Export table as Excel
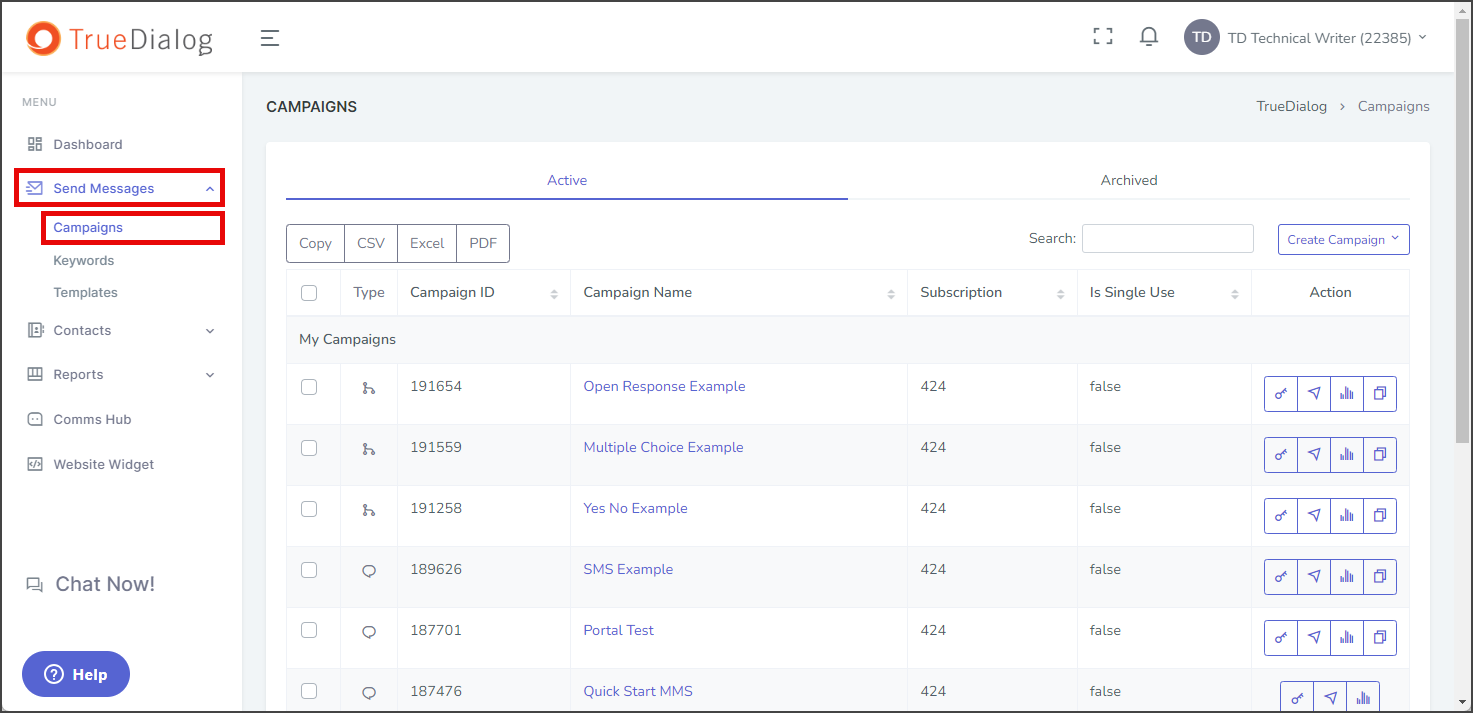This screenshot has width=1473, height=713. pyautogui.click(x=427, y=243)
